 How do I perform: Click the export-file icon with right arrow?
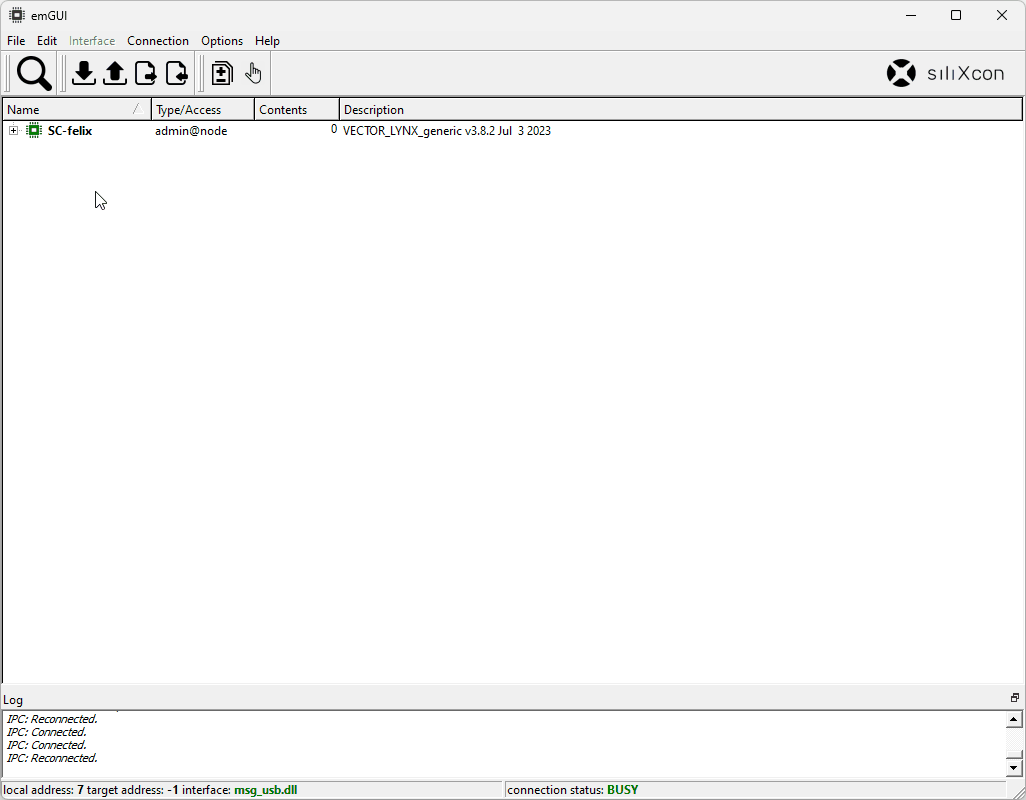(x=146, y=73)
